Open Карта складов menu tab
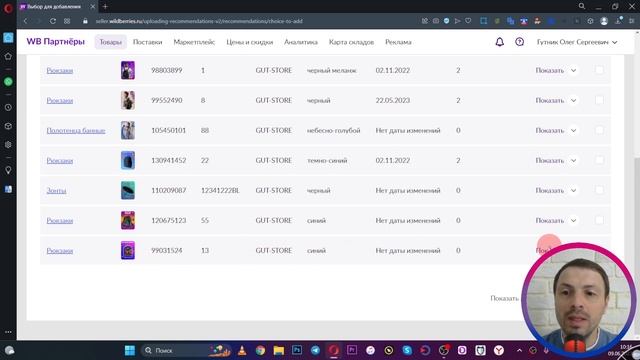The height and width of the screenshot is (360, 640). click(x=351, y=42)
